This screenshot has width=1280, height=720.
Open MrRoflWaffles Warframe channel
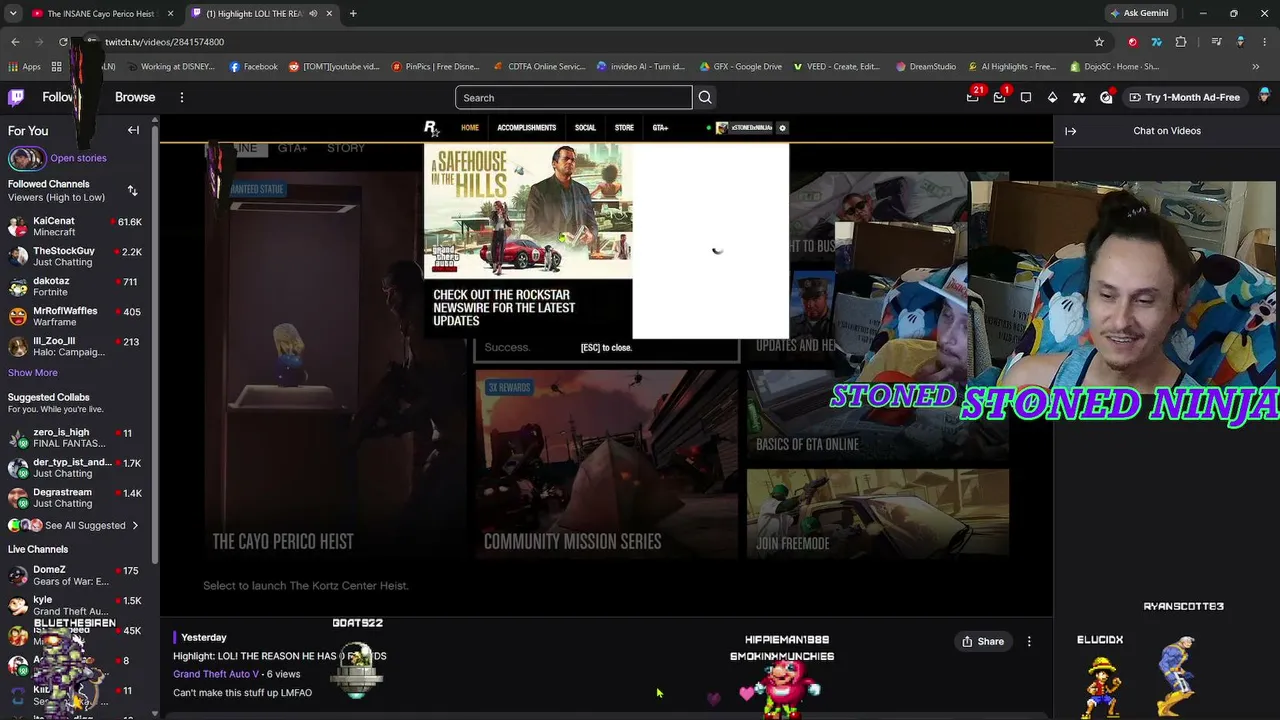(x=75, y=316)
